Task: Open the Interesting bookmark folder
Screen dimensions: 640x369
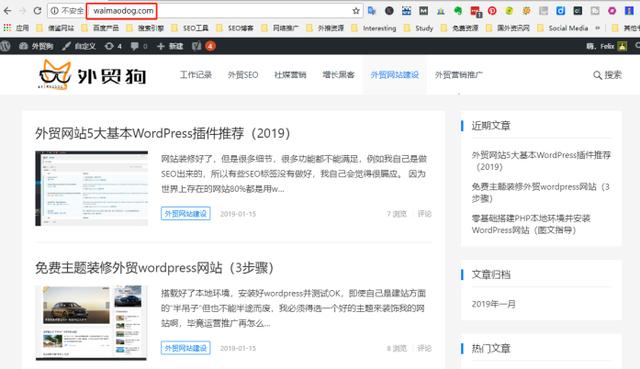Action: (373, 28)
